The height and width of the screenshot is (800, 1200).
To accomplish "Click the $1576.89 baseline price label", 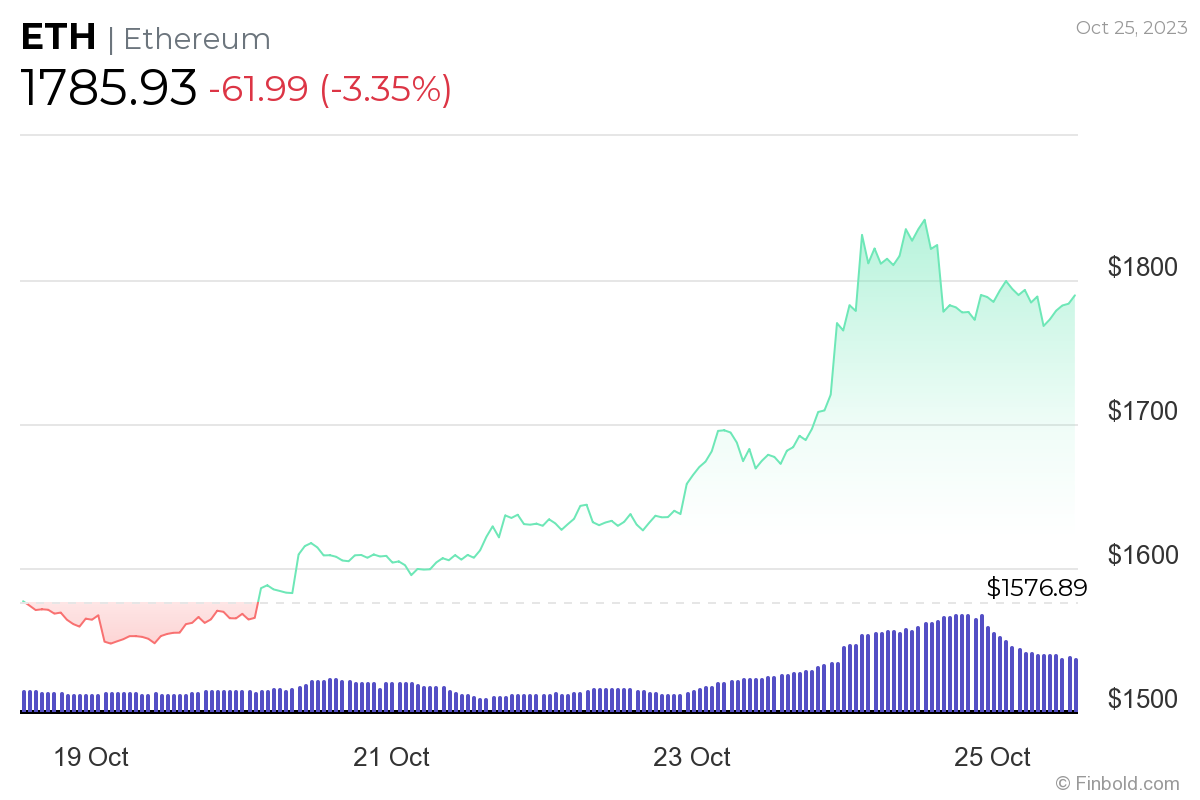I will click(x=1036, y=587).
